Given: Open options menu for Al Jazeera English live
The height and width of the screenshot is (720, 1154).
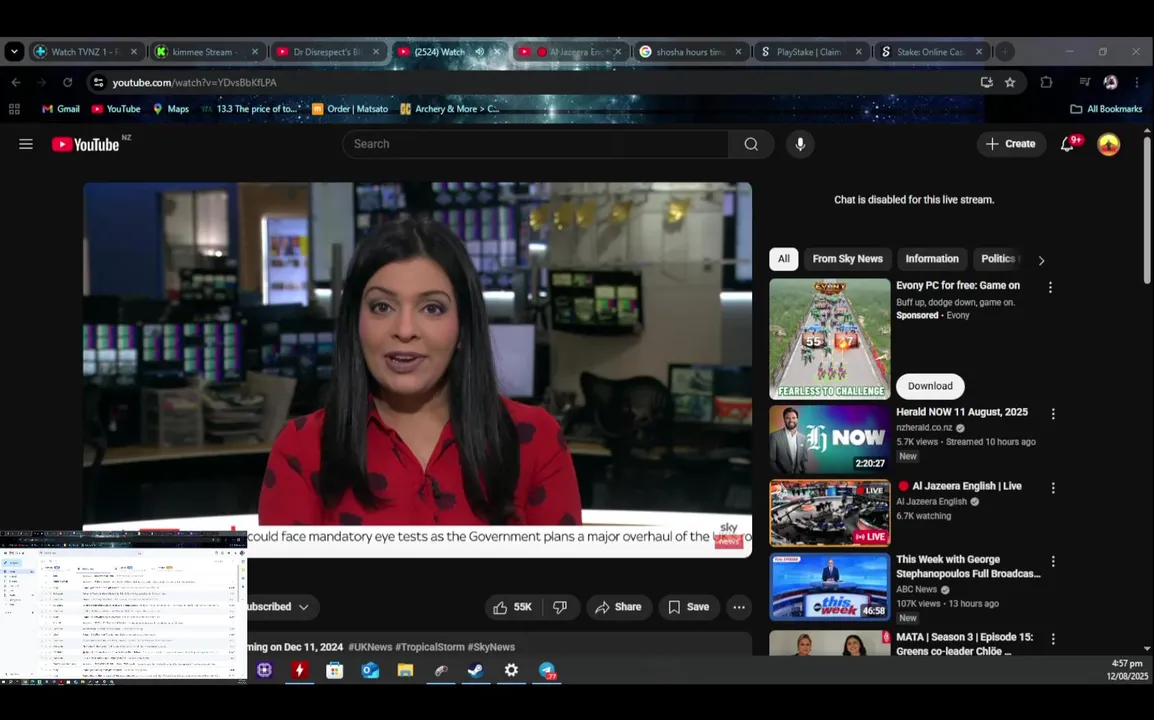Looking at the screenshot, I should point(1053,488).
